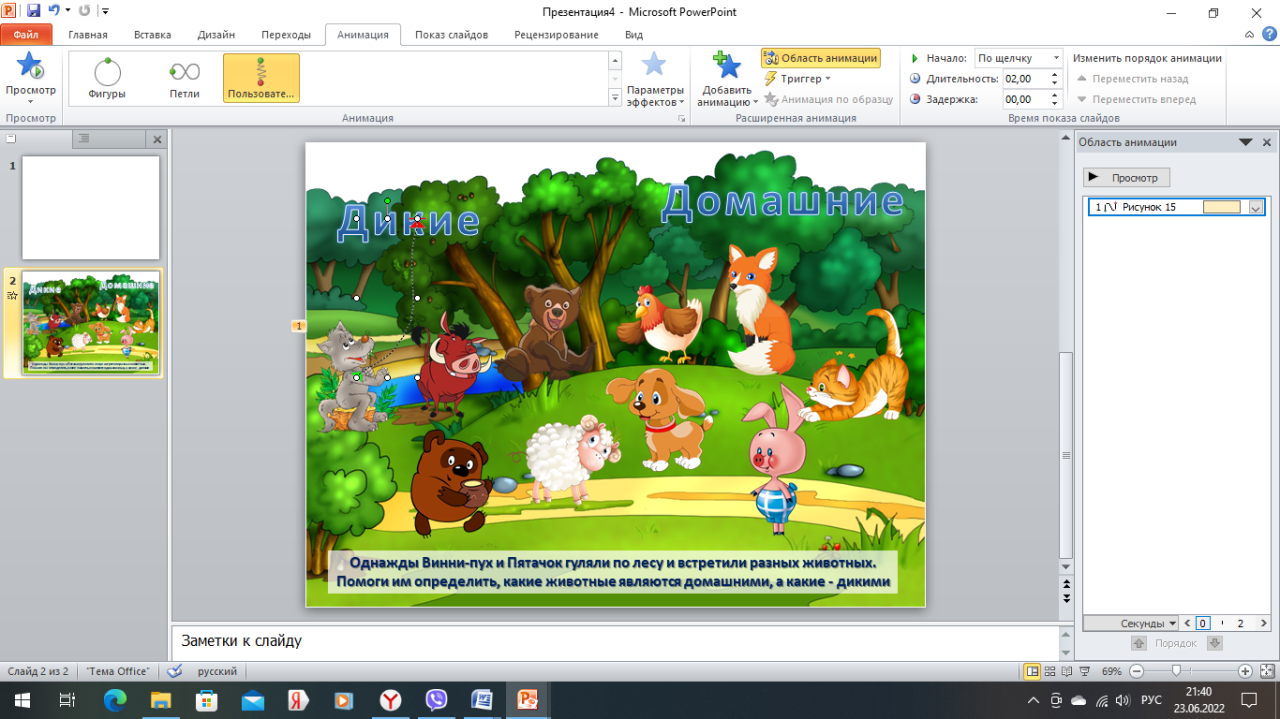The image size is (1280, 719).
Task: Close the slide thumbnails pane
Action: point(157,139)
